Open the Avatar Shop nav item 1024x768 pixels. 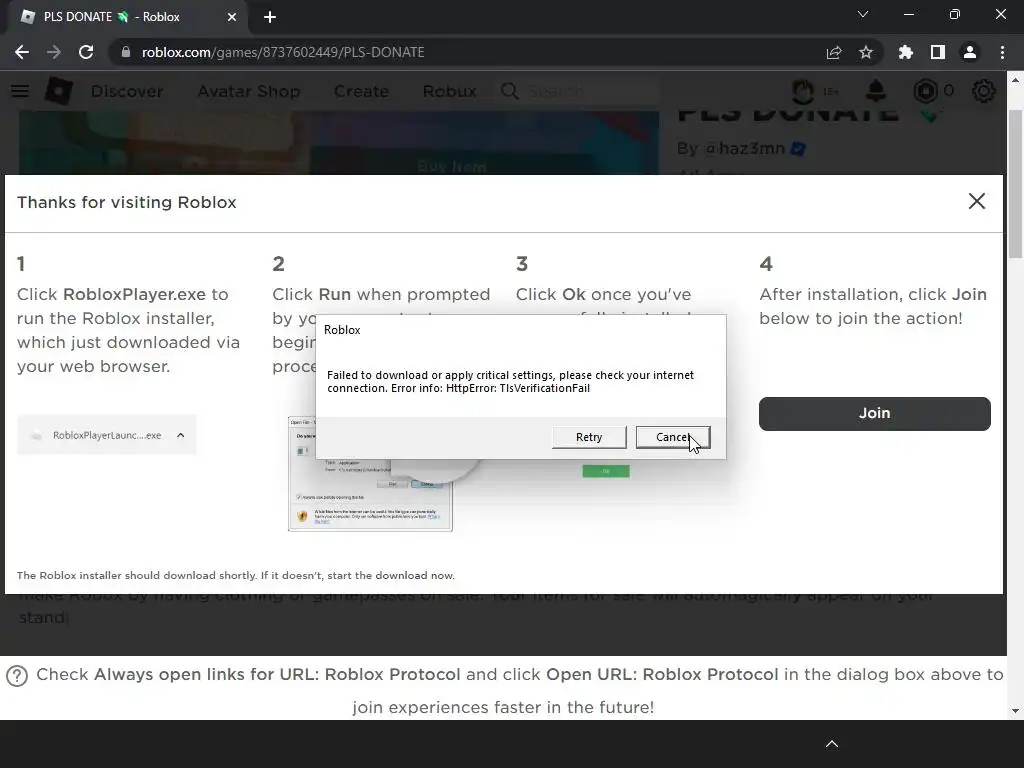coord(249,91)
